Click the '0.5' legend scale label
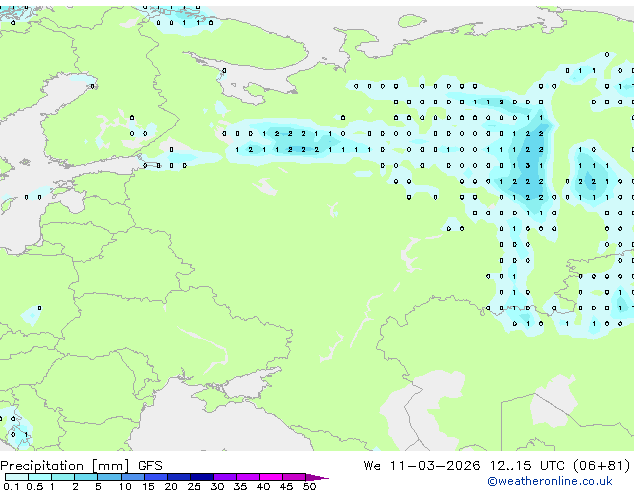Viewport: 634px width, 490px height. pos(35,486)
